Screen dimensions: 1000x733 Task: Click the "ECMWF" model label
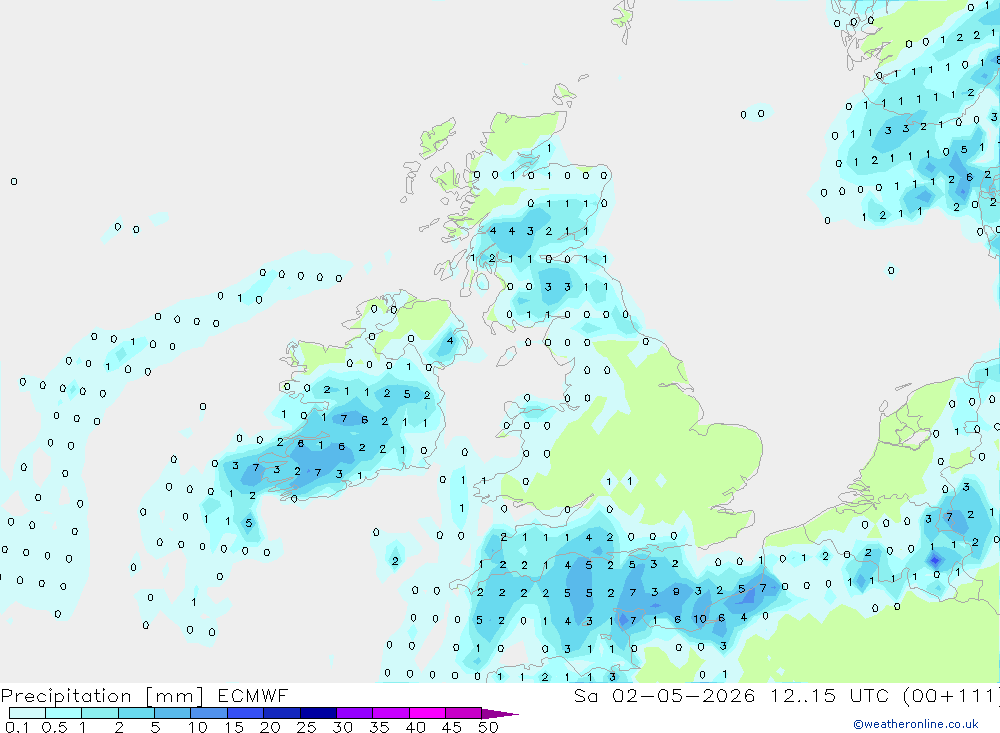[x=253, y=696]
